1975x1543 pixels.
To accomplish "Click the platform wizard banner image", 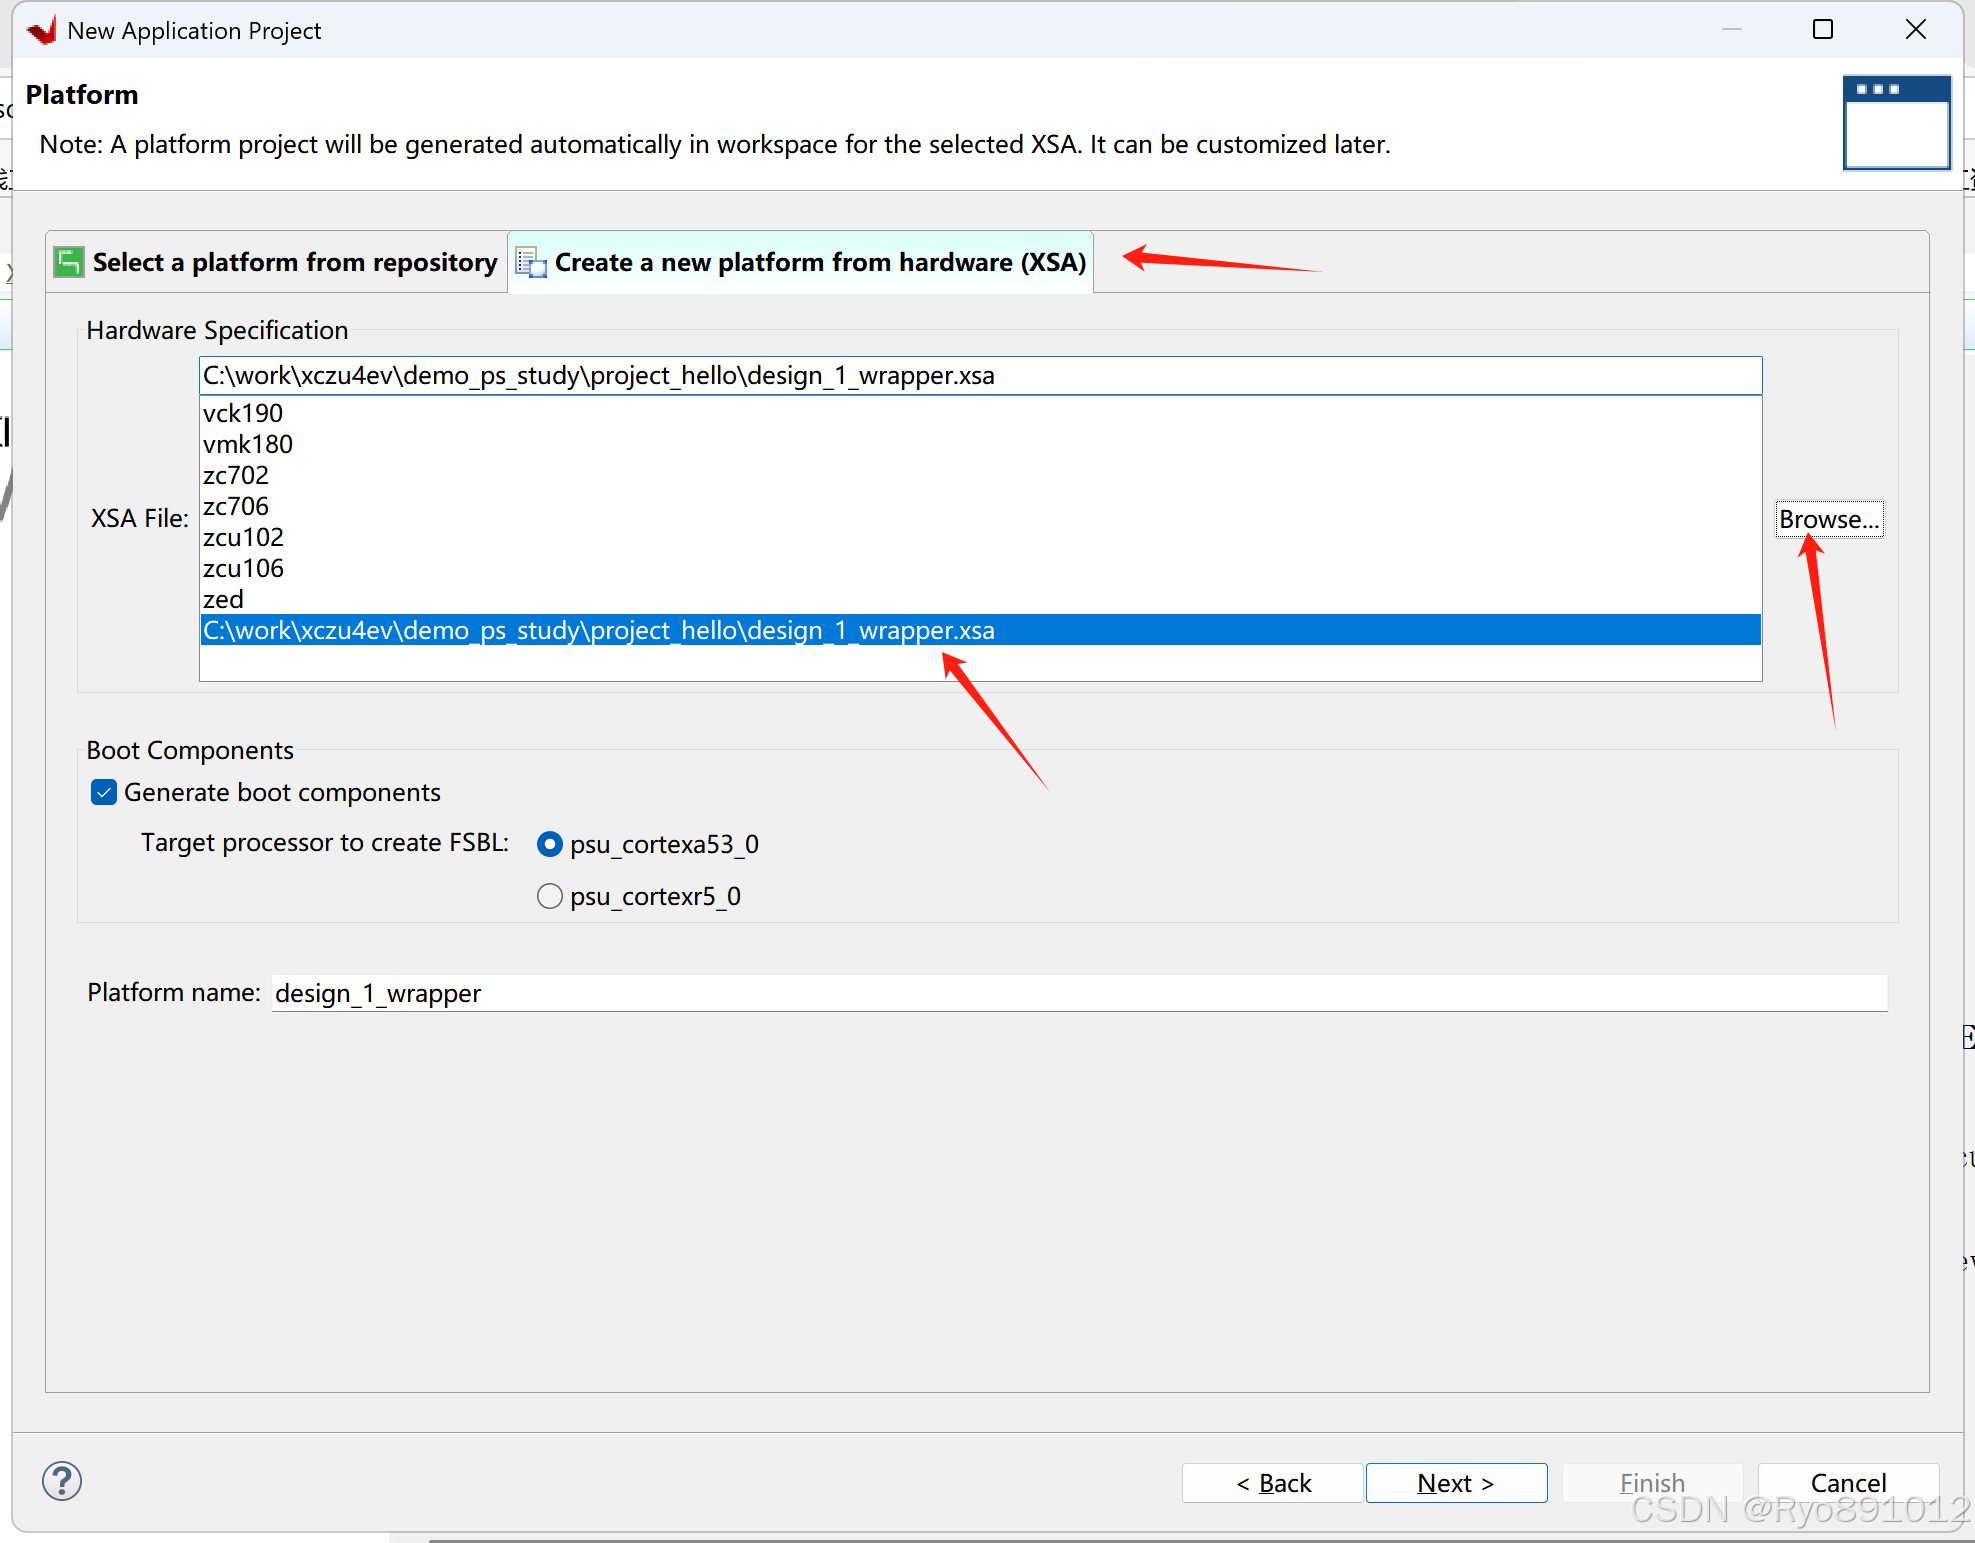I will coord(1896,123).
